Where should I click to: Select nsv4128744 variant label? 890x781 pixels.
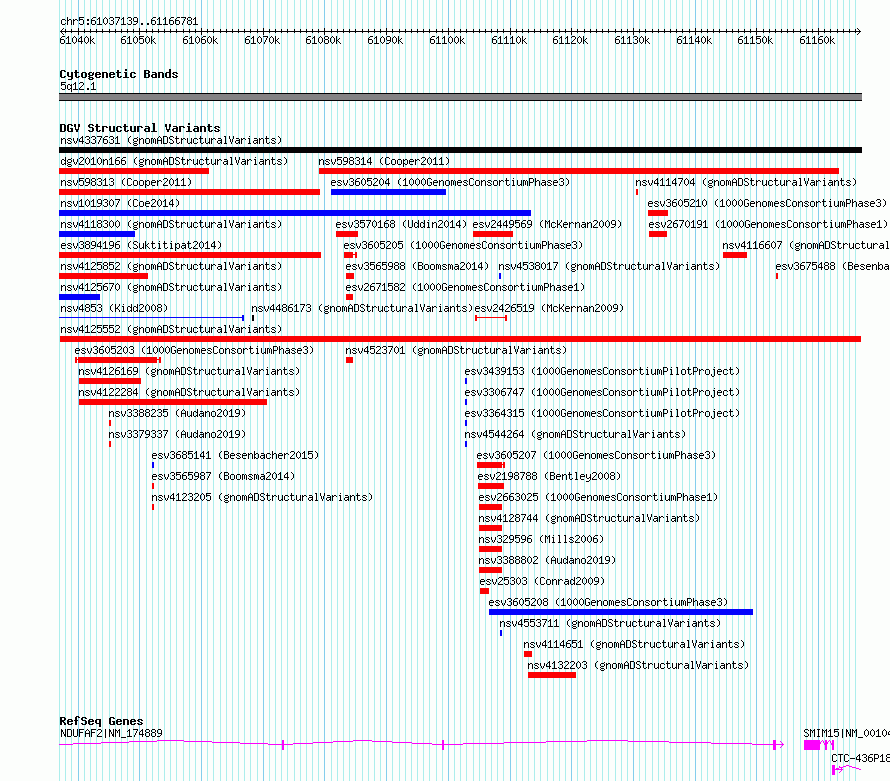coord(589,518)
